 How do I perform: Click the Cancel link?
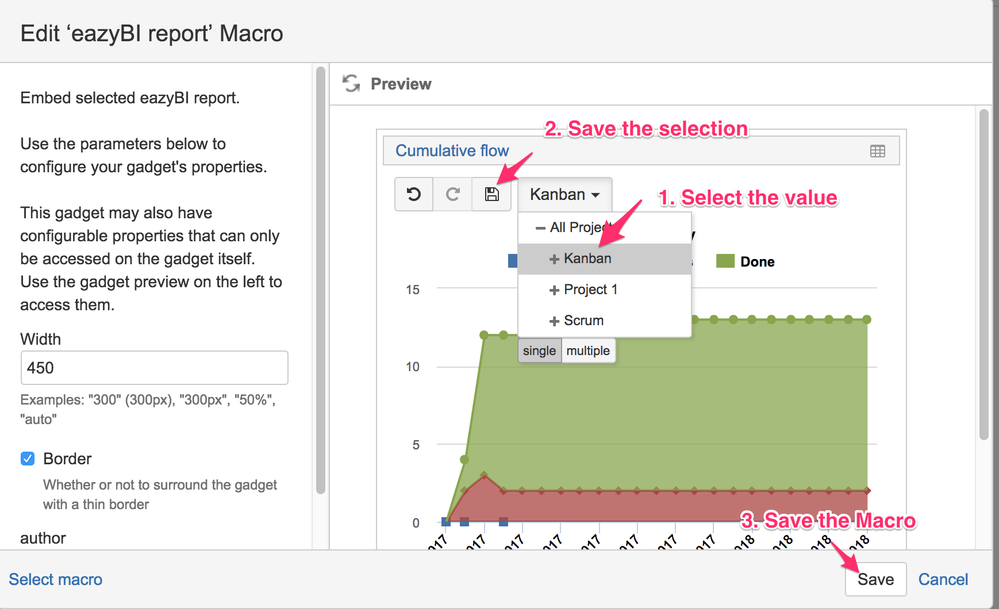point(943,579)
